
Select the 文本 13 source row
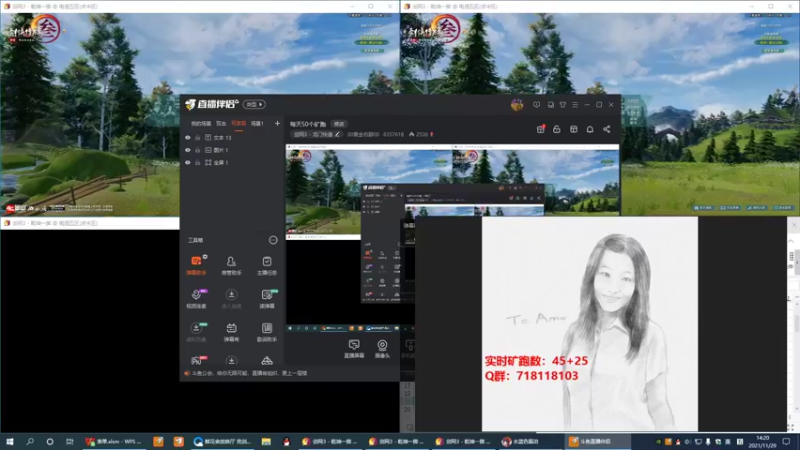click(x=232, y=138)
